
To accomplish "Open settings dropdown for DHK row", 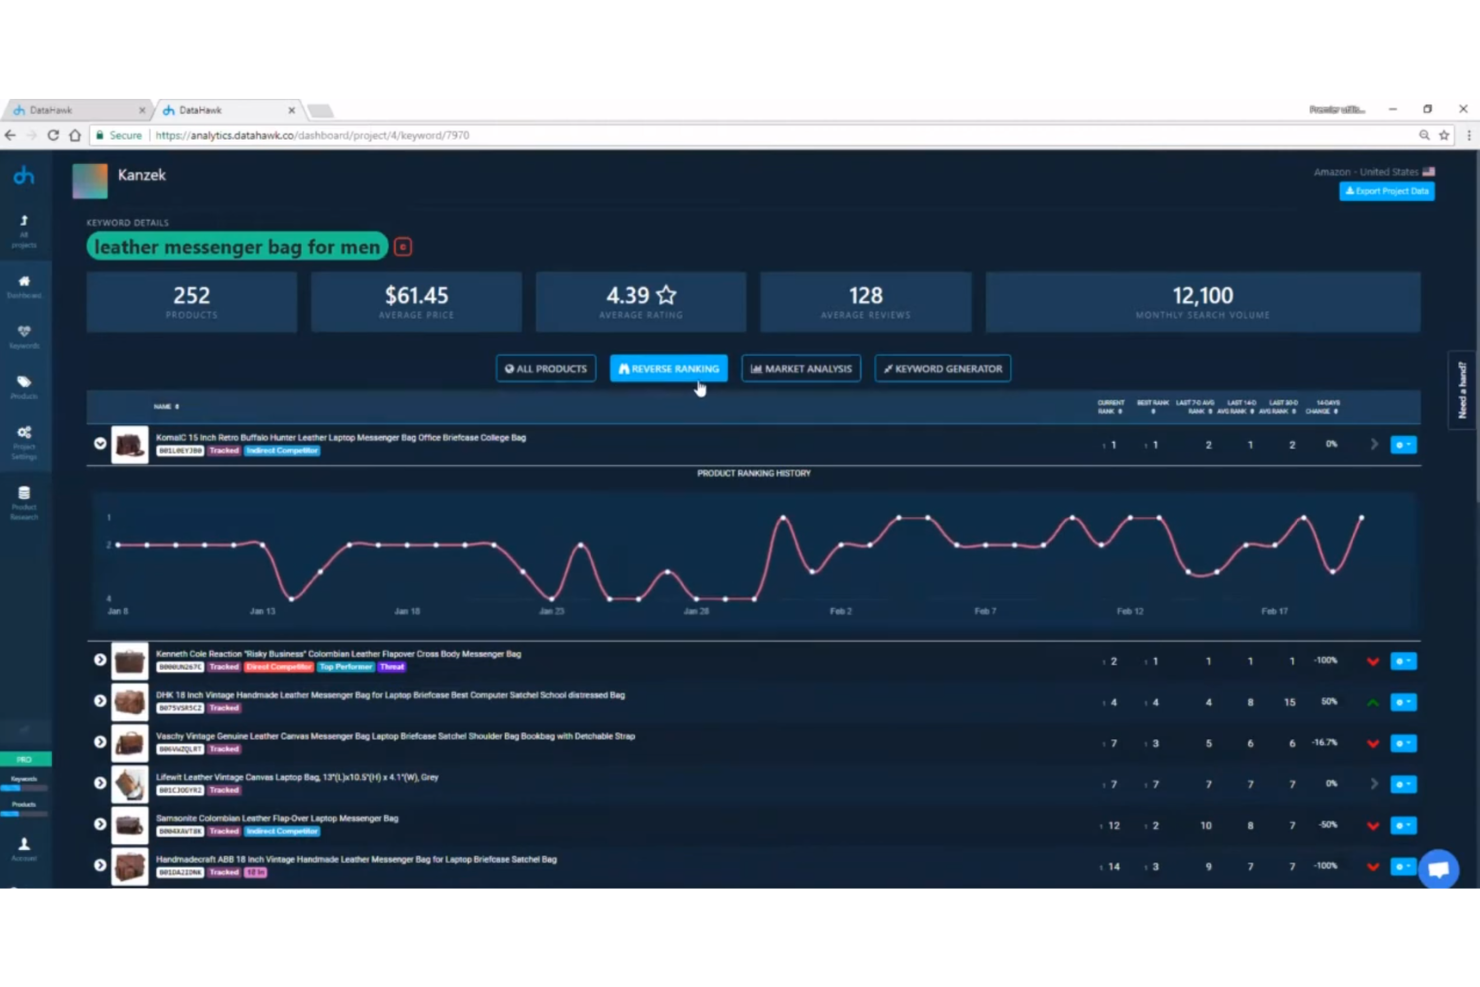I will tap(1403, 702).
